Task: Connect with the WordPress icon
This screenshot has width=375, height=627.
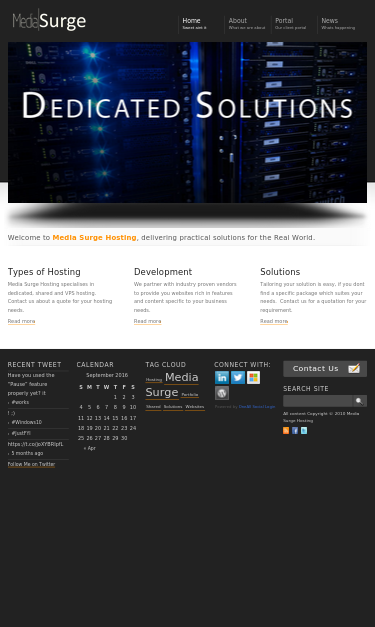Action: (x=222, y=393)
